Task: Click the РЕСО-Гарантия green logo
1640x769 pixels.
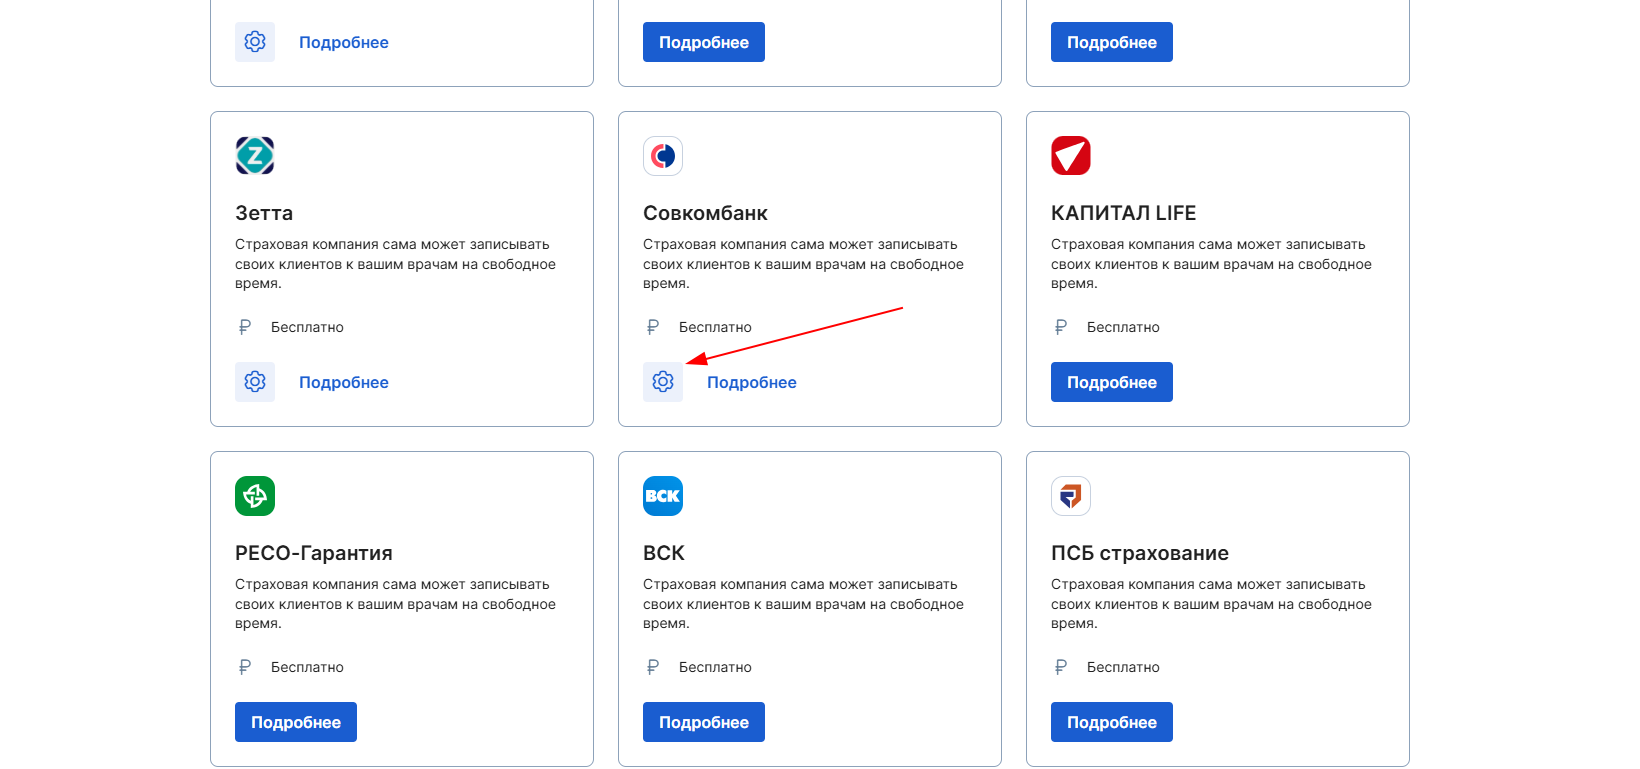Action: 255,496
